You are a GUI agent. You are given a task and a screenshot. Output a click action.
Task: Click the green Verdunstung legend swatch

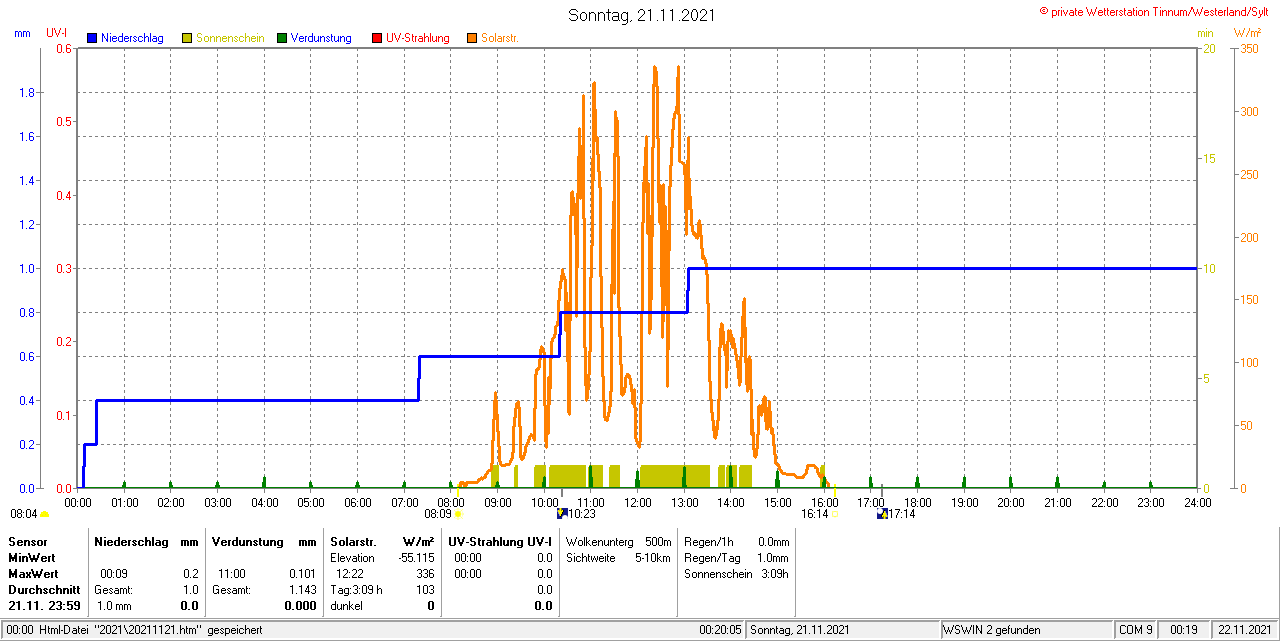(282, 38)
